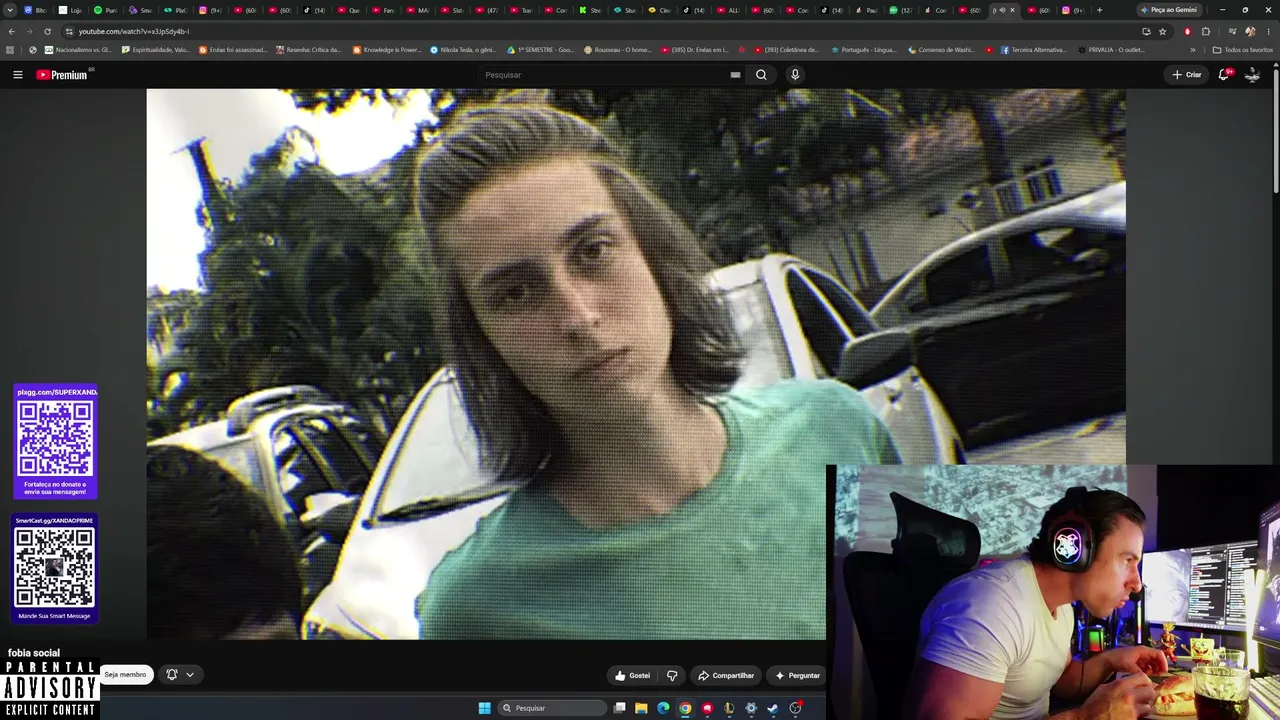Image resolution: width=1280 pixels, height=720 pixels.
Task: Open the YouTube account avatar menu
Action: point(1252,74)
